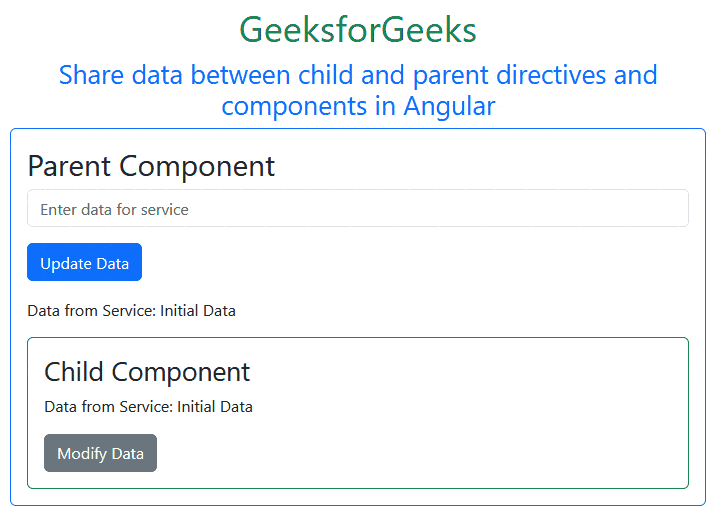Click the word 'parent' in the blue subtitle
The image size is (722, 532).
[x=450, y=75]
